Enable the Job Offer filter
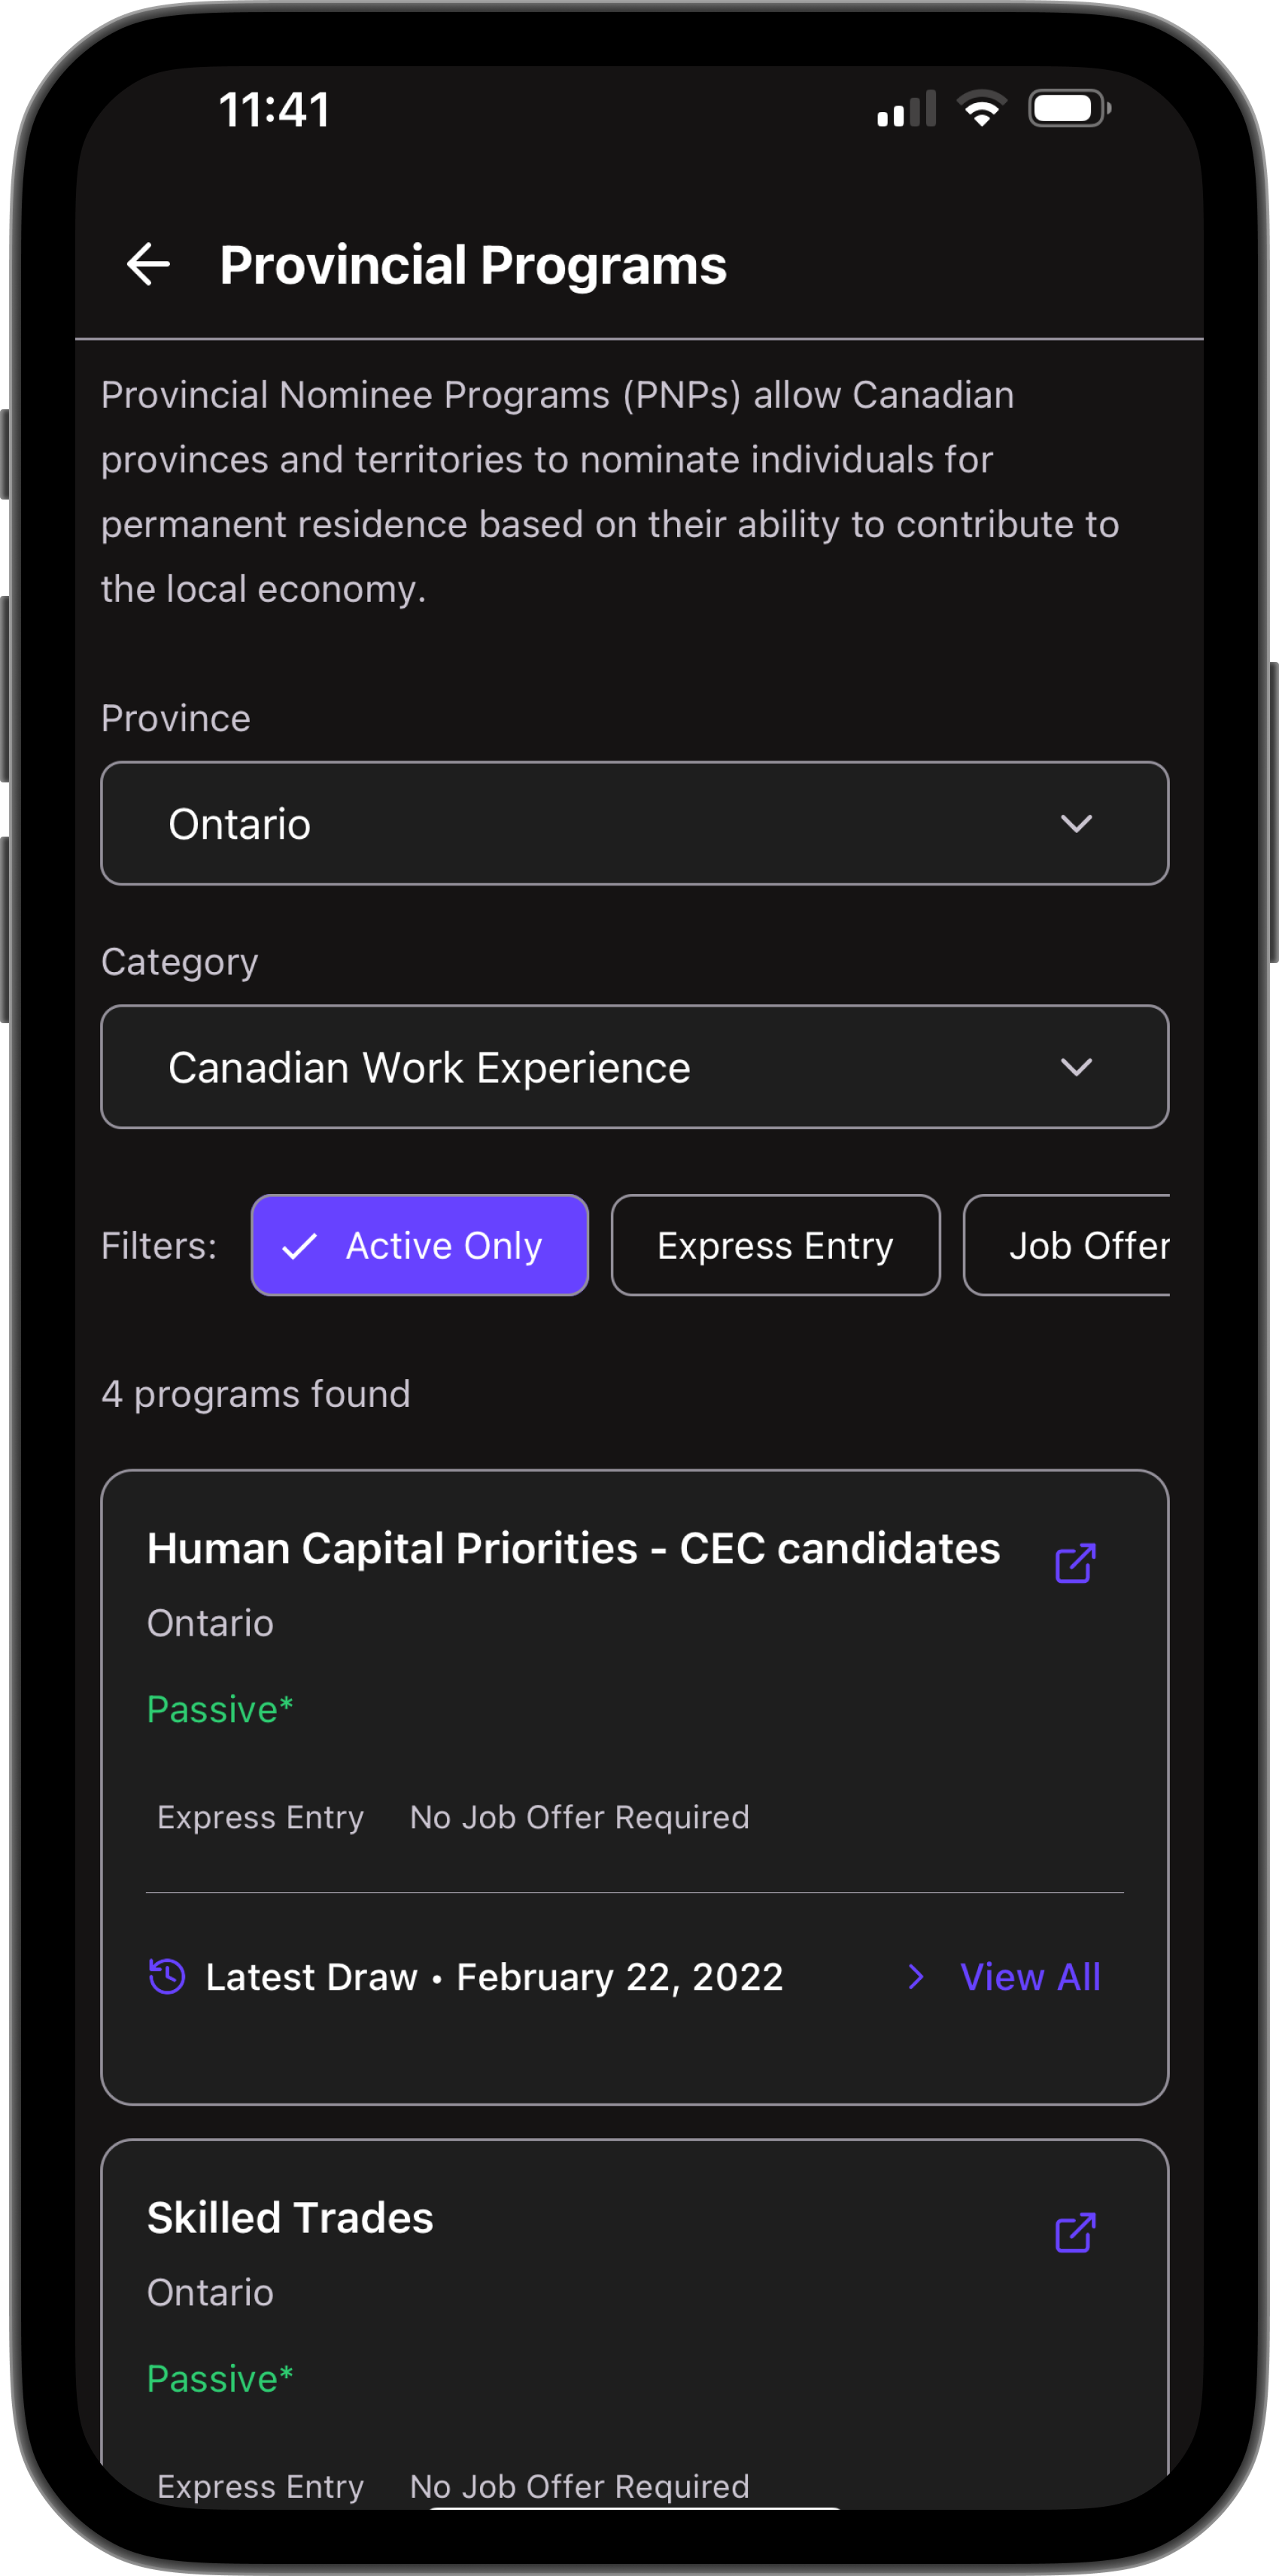The height and width of the screenshot is (2576, 1279). point(1090,1245)
